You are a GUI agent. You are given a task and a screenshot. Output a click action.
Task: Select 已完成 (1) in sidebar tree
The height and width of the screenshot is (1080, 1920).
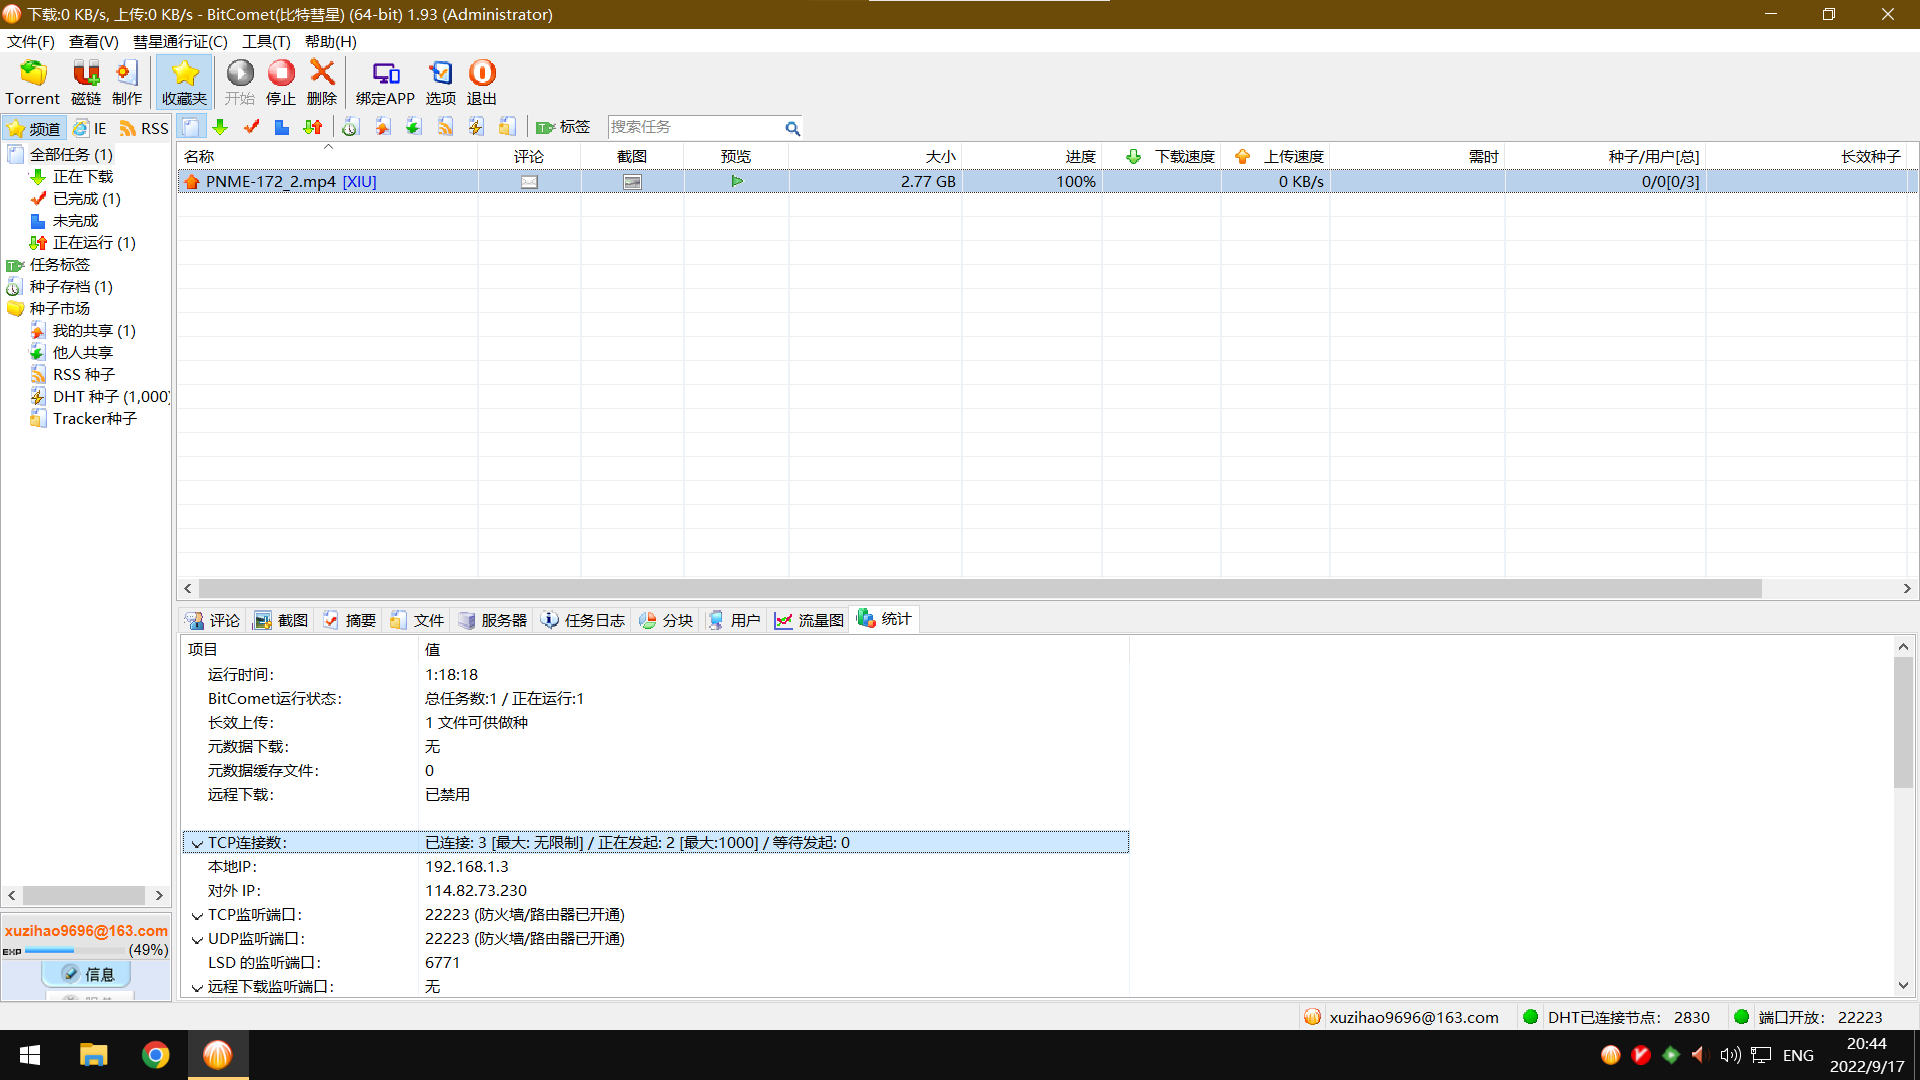(x=87, y=199)
